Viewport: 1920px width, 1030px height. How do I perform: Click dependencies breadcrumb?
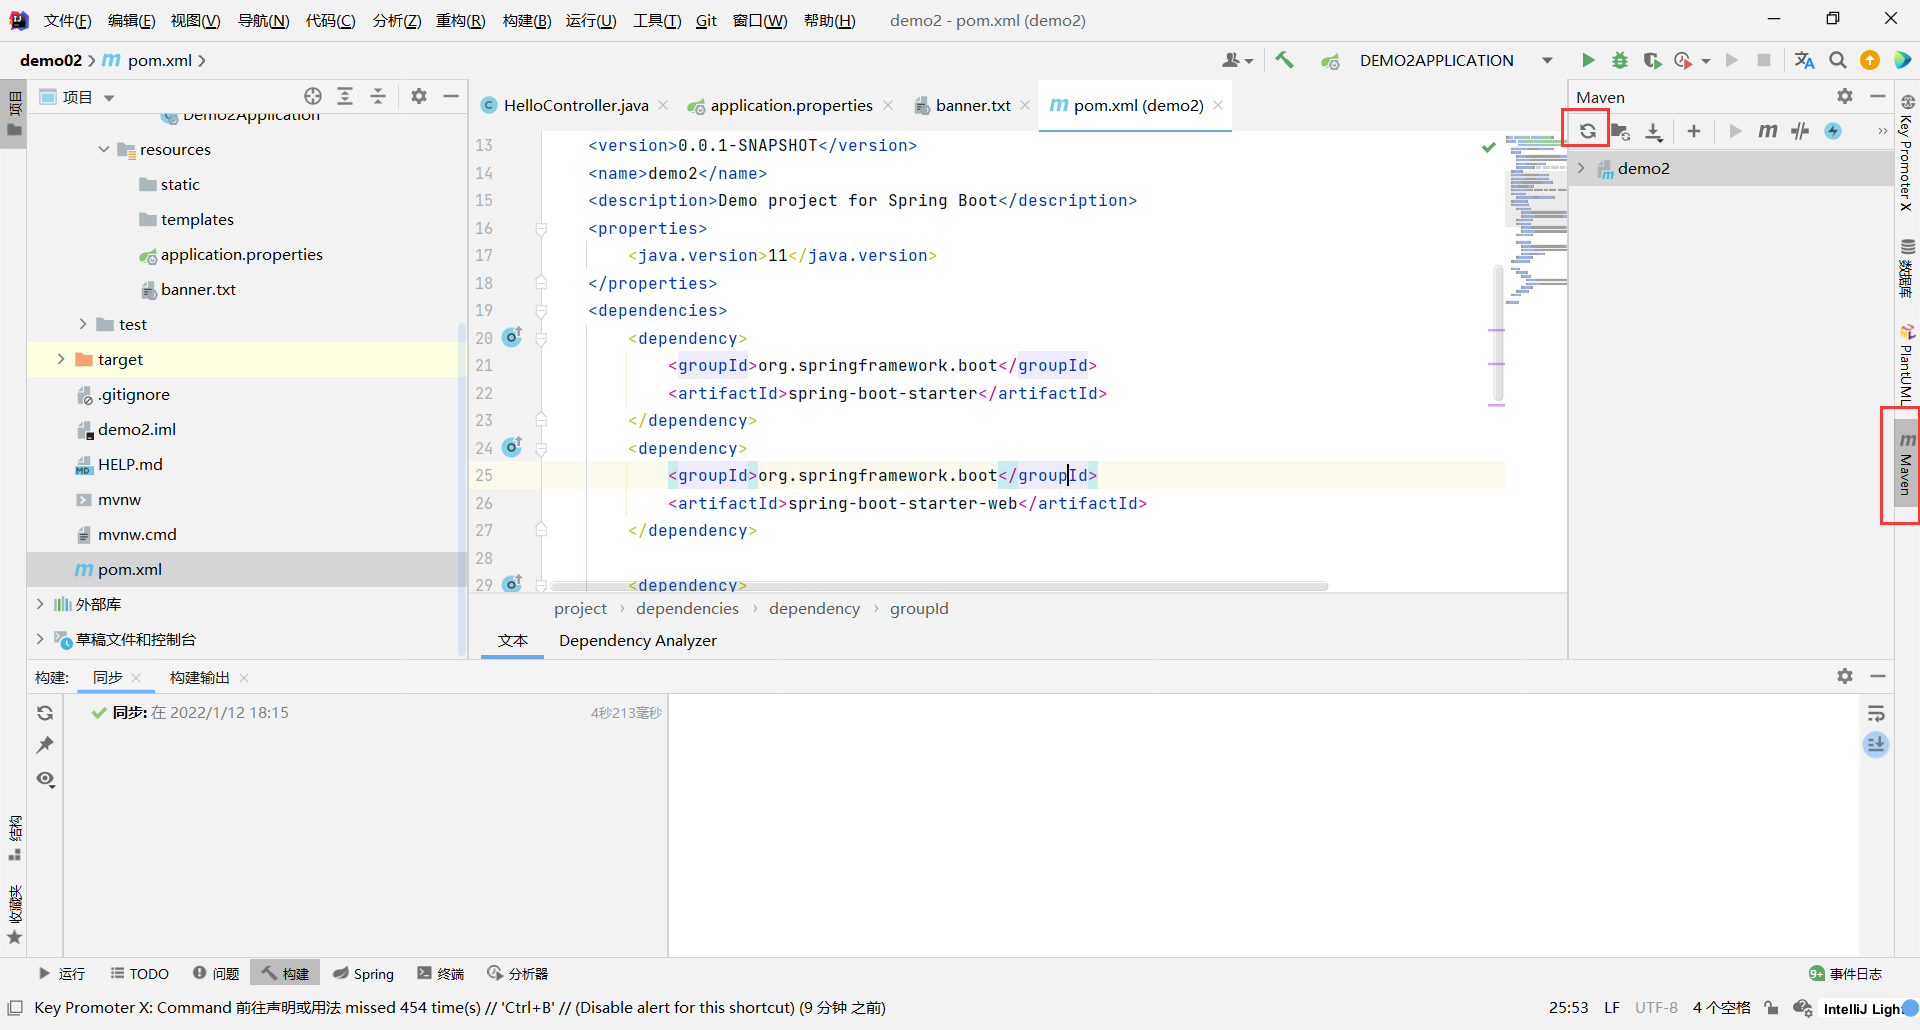pos(687,608)
